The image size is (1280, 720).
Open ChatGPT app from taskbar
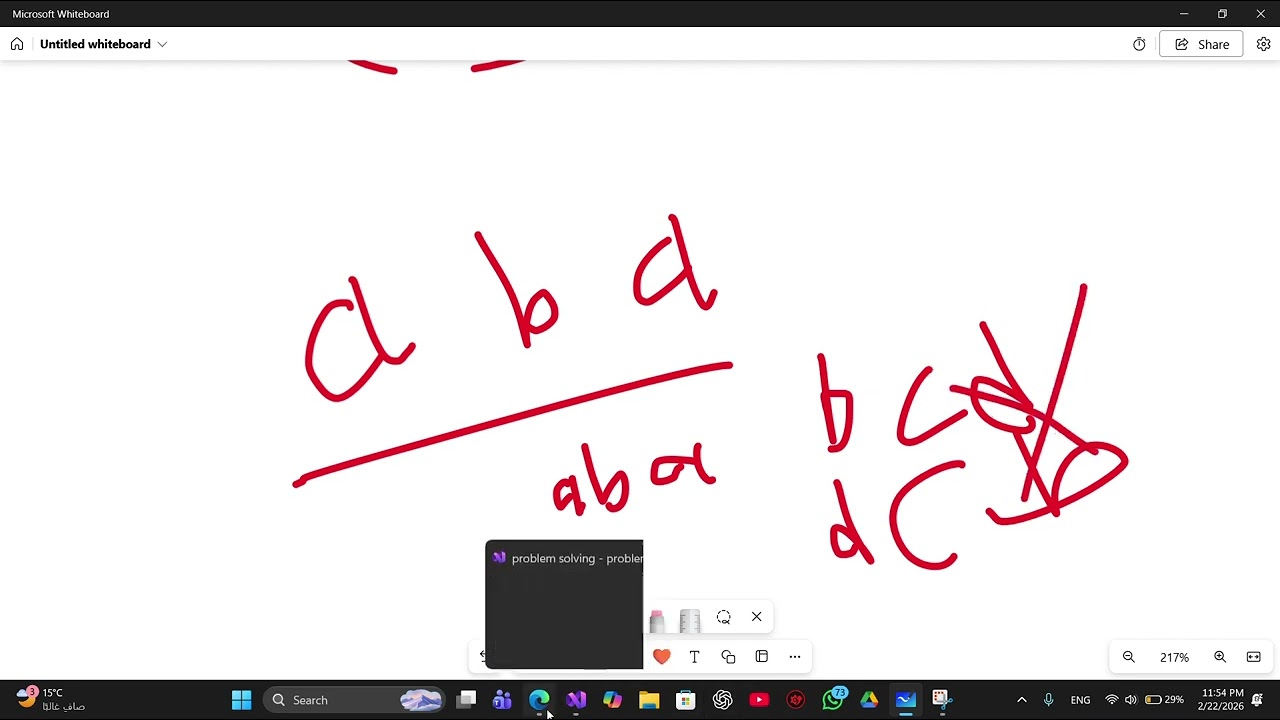[722, 700]
